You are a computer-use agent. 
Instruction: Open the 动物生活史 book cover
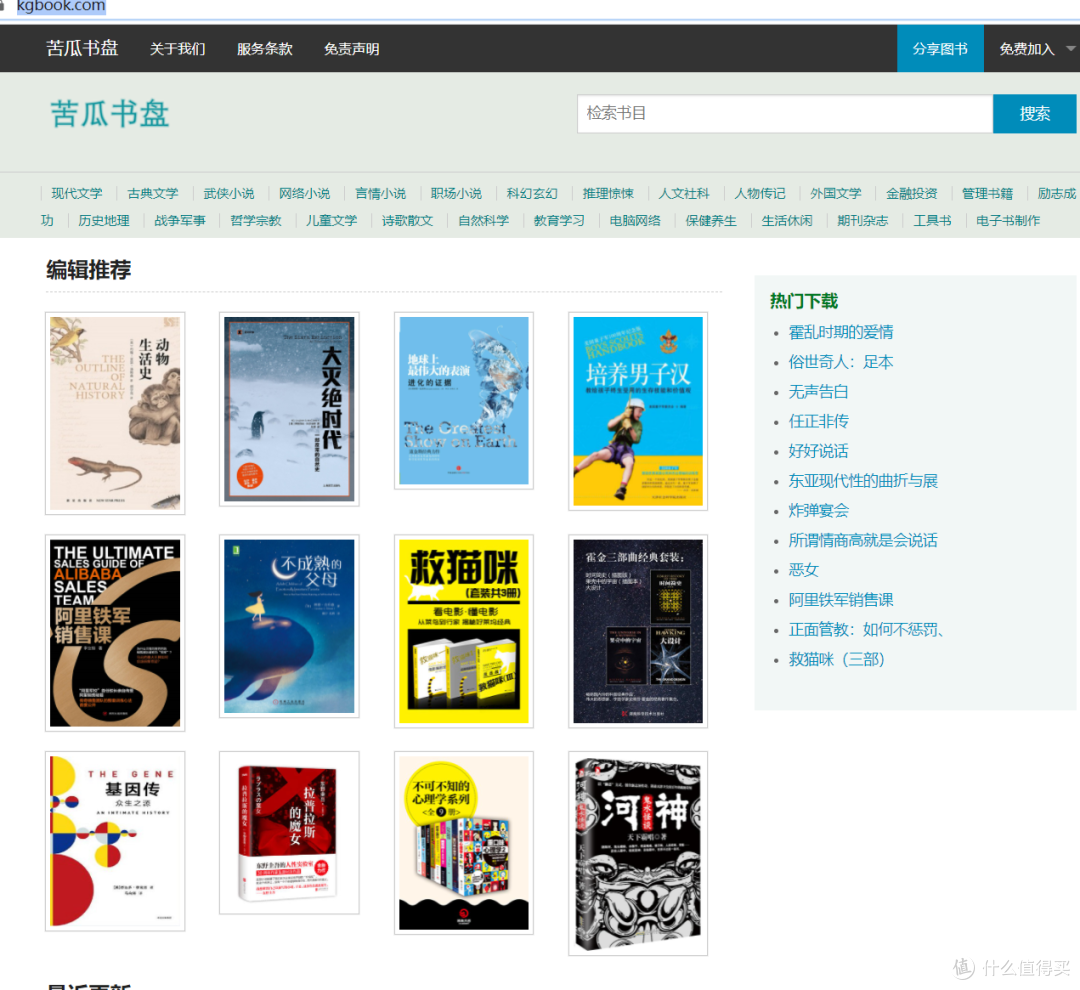(x=115, y=413)
